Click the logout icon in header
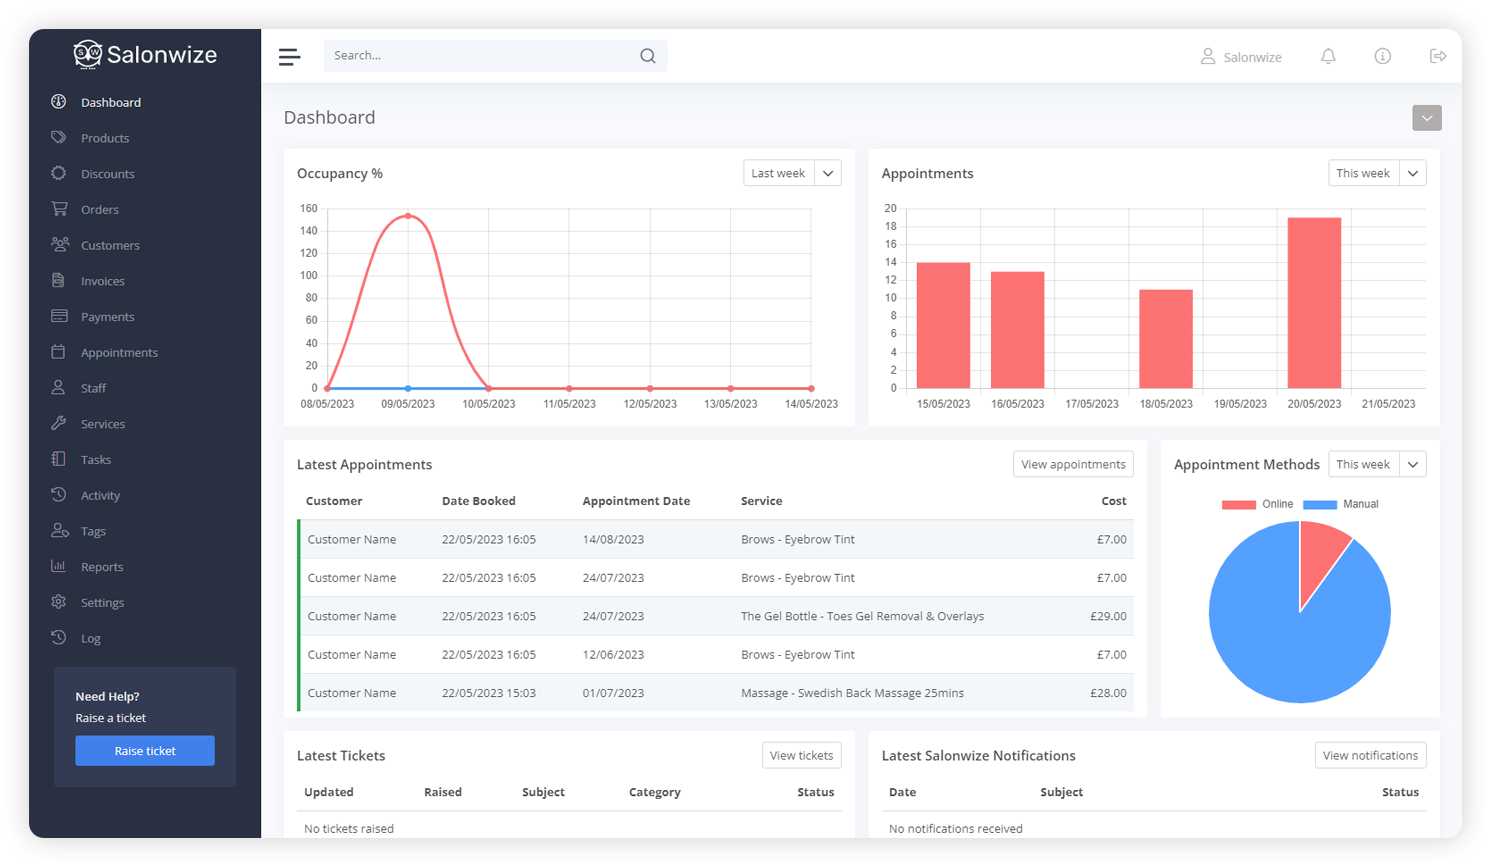Screen dimensions: 1488x868 coord(1438,57)
